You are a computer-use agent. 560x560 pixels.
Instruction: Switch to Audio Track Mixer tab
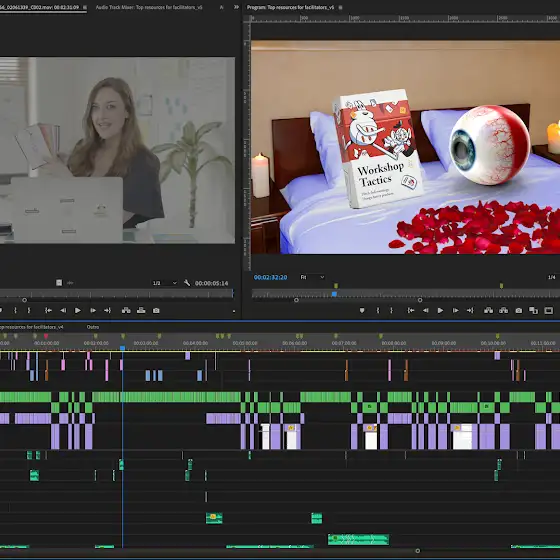149,7
